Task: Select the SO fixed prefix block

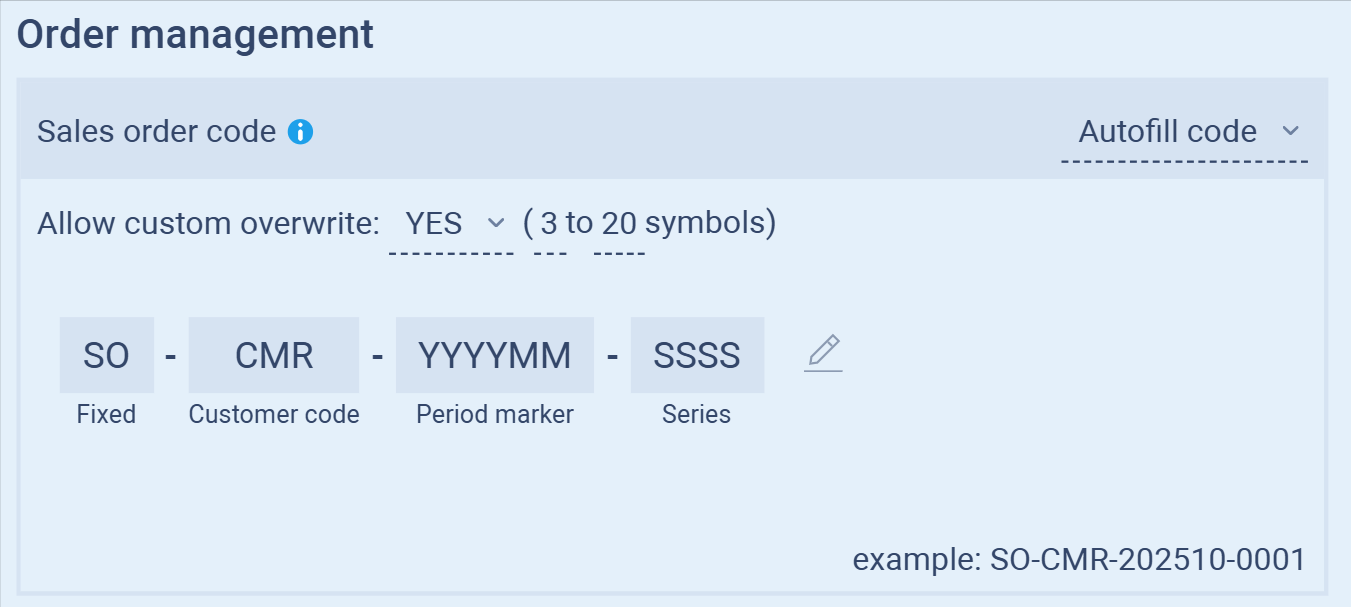Action: 107,355
